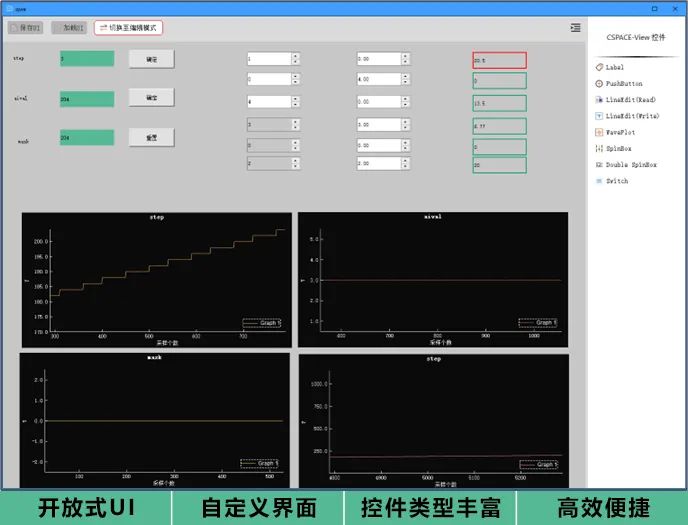The height and width of the screenshot is (525, 688).
Task: Pick the LineEdit(Read) widget icon
Action: coord(598,100)
